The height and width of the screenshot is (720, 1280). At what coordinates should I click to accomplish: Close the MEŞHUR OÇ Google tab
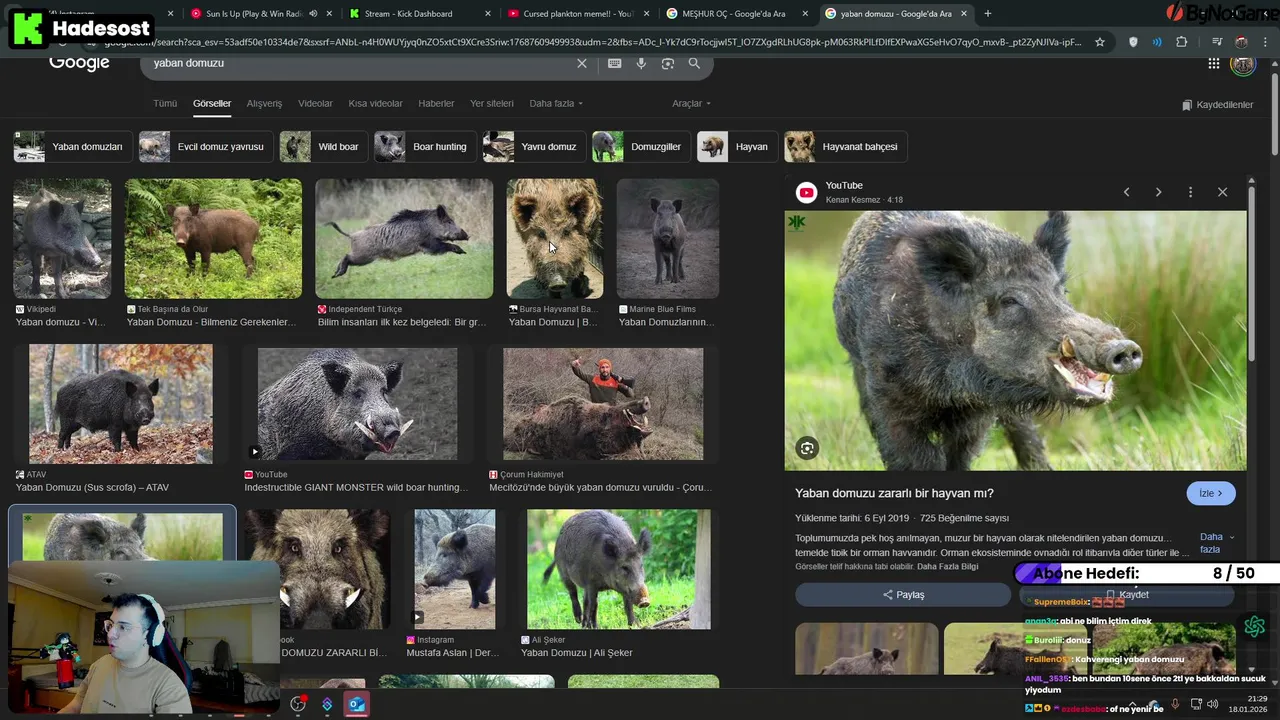805,14
